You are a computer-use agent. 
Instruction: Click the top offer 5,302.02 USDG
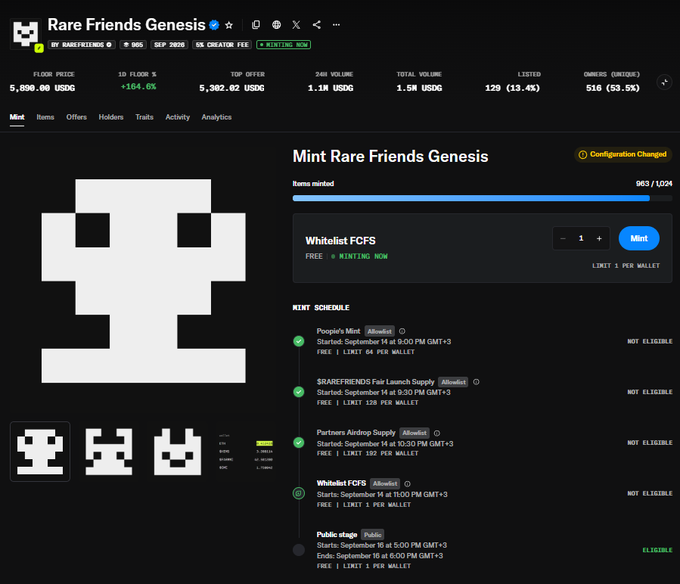(232, 88)
